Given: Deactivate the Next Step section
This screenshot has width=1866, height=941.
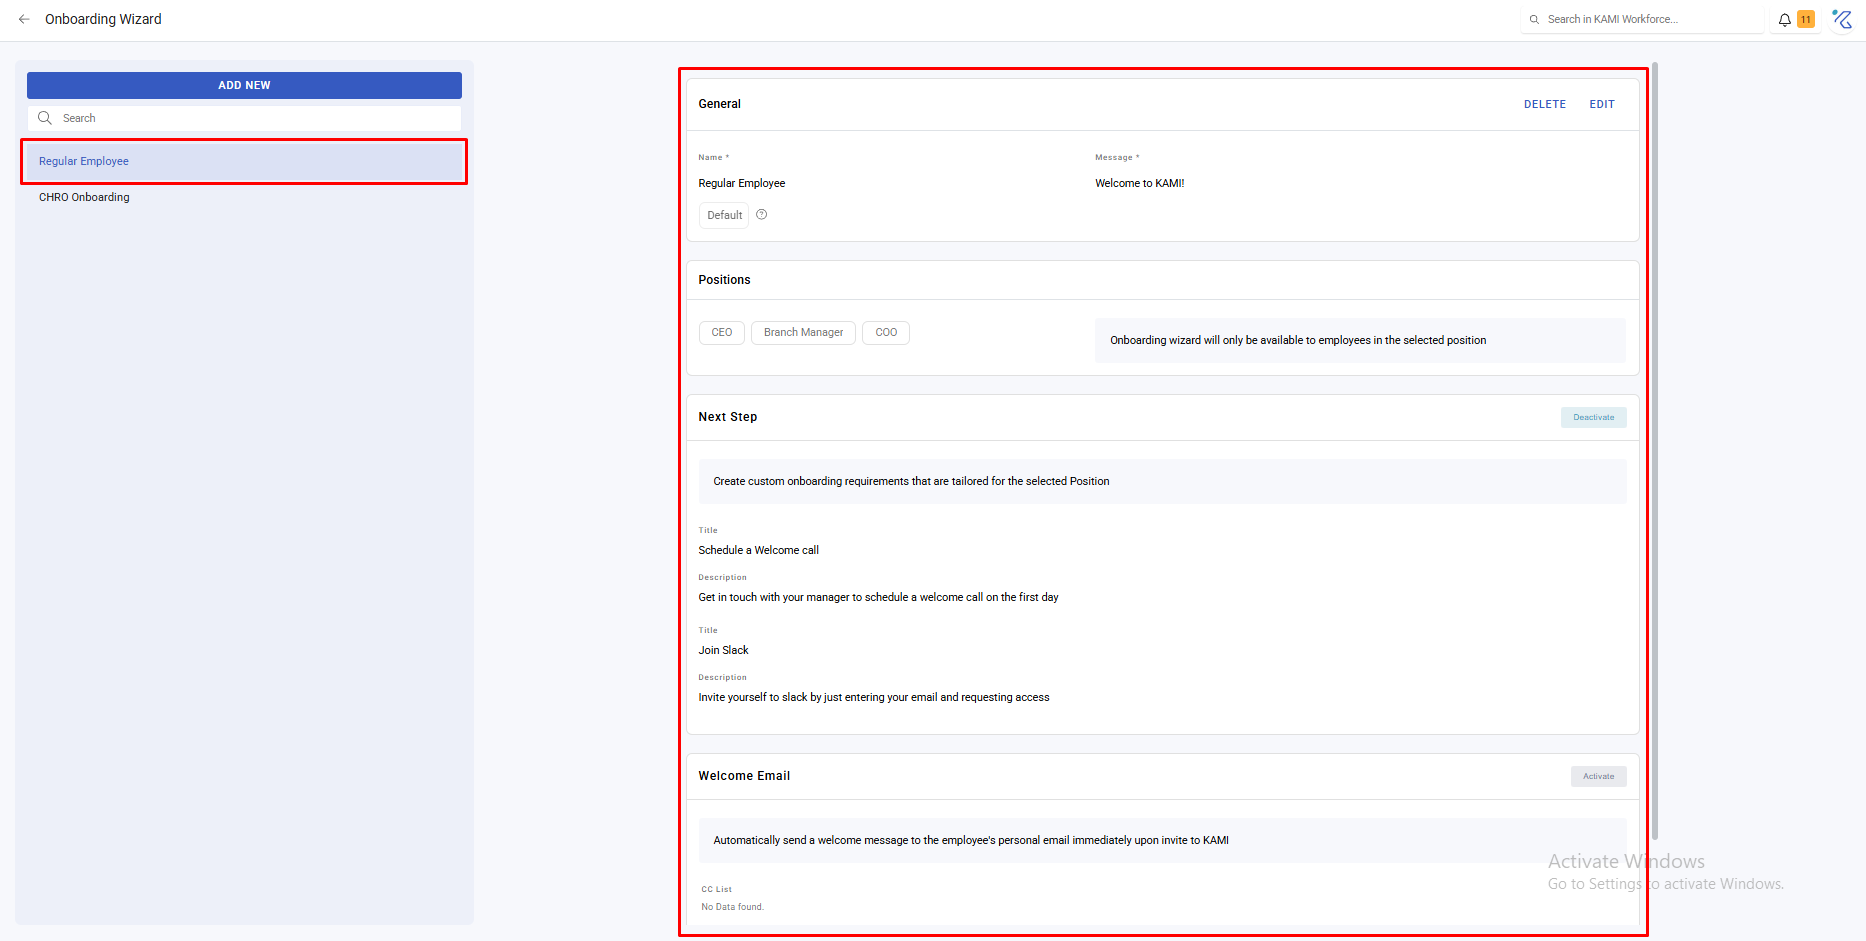Looking at the screenshot, I should point(1594,417).
